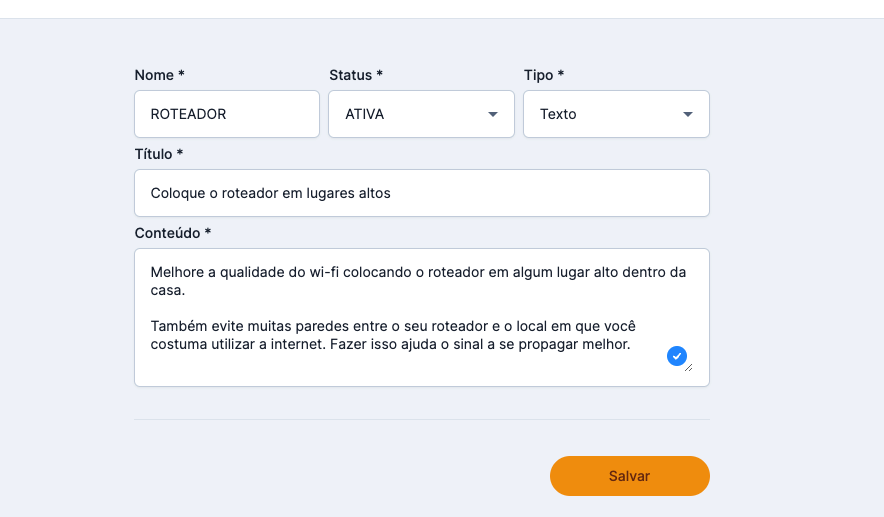
Task: Click the "Nome *" label
Action: click(160, 75)
